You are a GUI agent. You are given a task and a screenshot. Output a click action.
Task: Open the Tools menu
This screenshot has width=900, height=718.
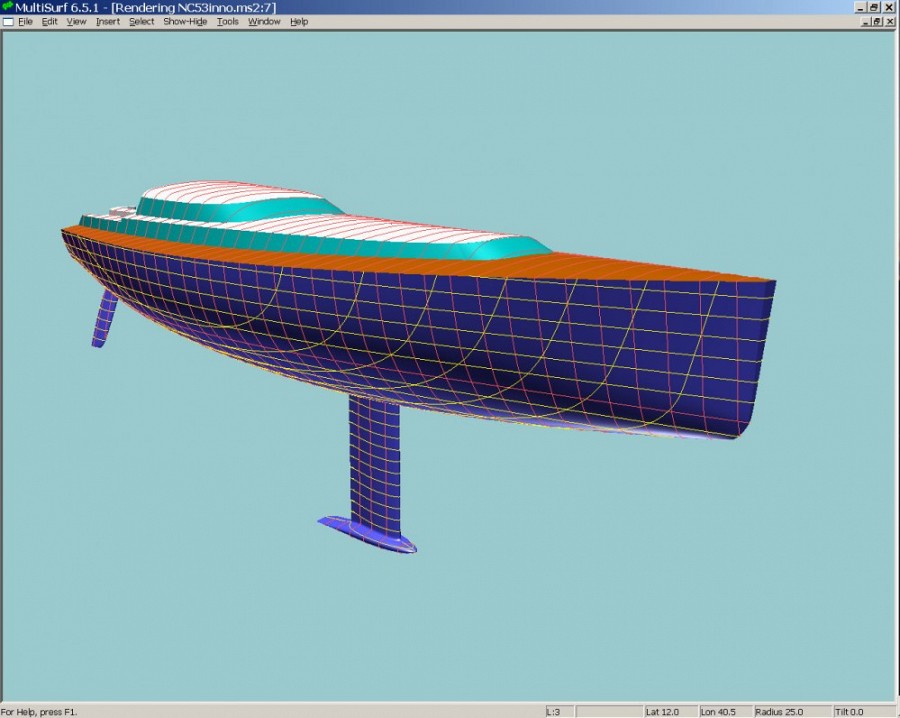tap(228, 21)
